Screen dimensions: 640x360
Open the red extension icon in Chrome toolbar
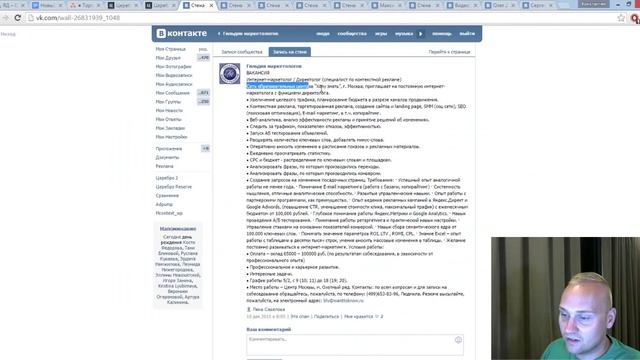(635, 18)
